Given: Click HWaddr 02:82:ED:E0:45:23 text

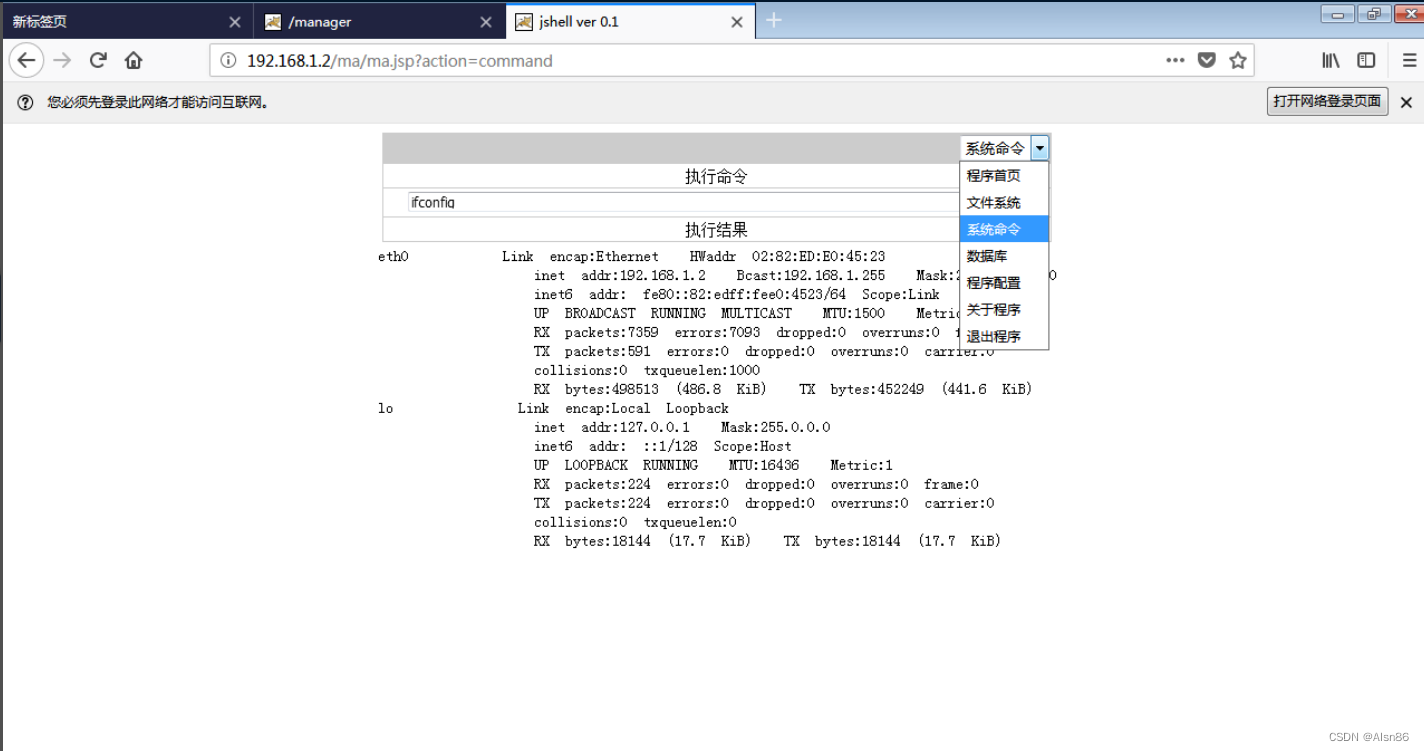Looking at the screenshot, I should pyautogui.click(x=787, y=257).
